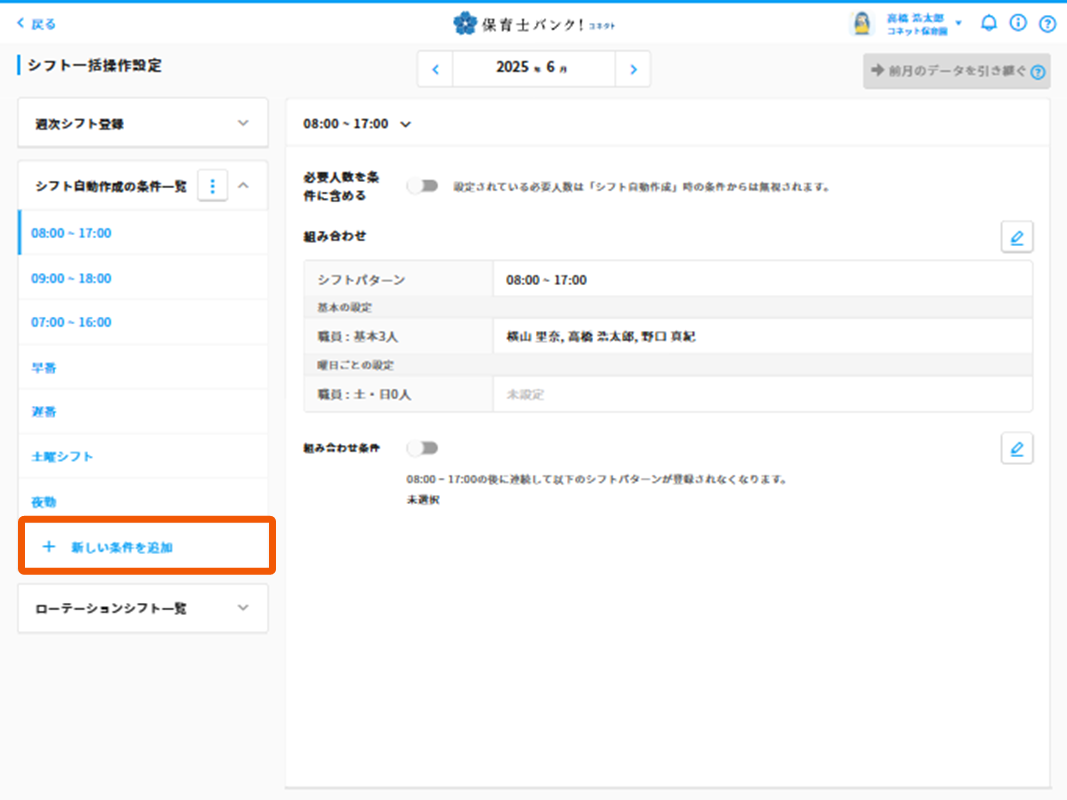This screenshot has height=800, width=1067.
Task: Click the 戻る back link
Action: point(37,23)
